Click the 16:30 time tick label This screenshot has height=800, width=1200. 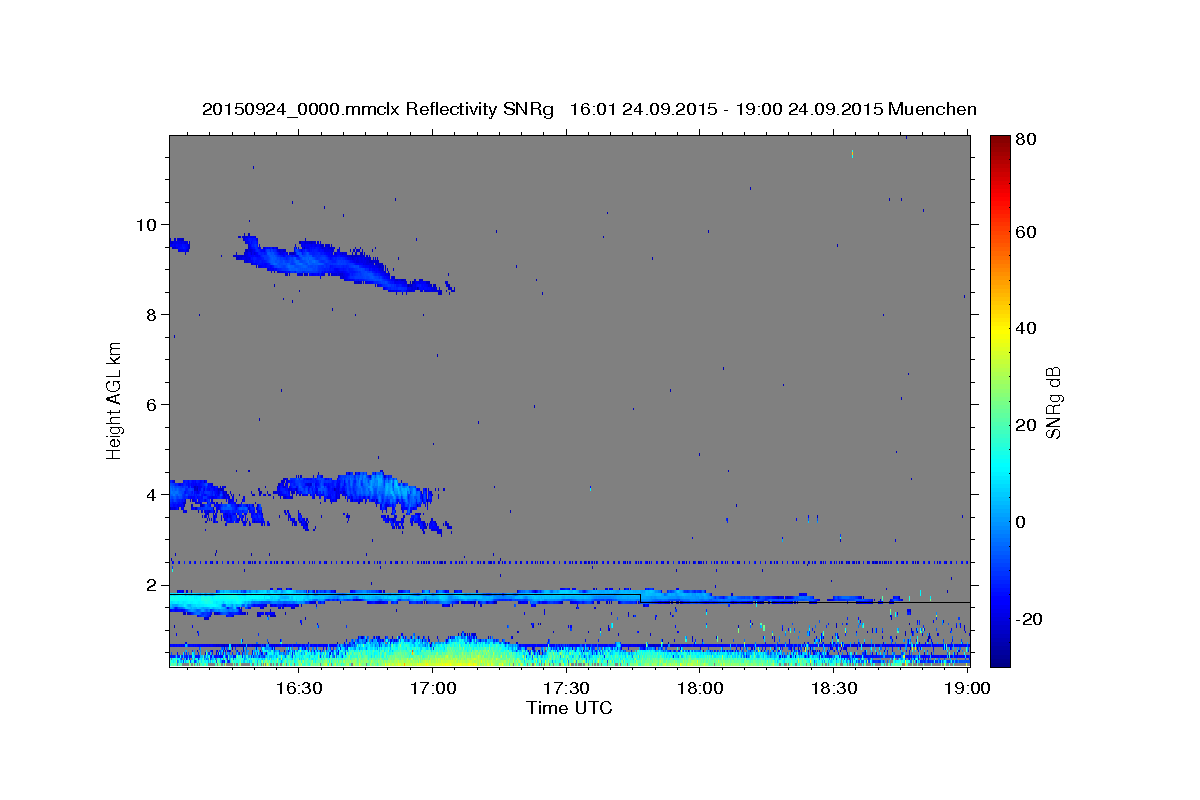click(298, 688)
